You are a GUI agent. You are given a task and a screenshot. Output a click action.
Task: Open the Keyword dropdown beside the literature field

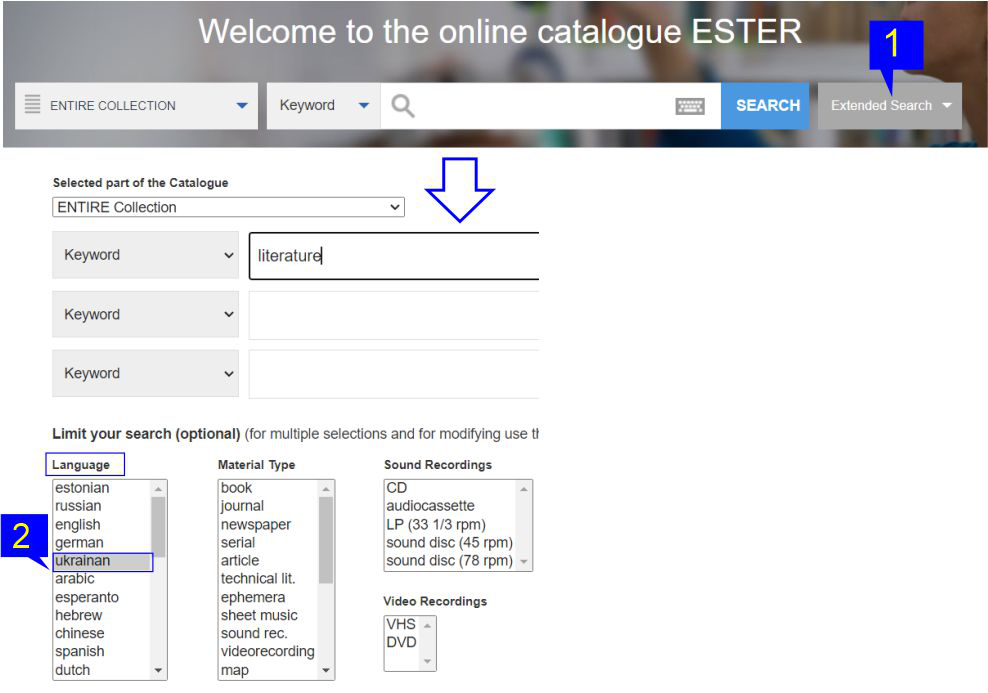146,255
